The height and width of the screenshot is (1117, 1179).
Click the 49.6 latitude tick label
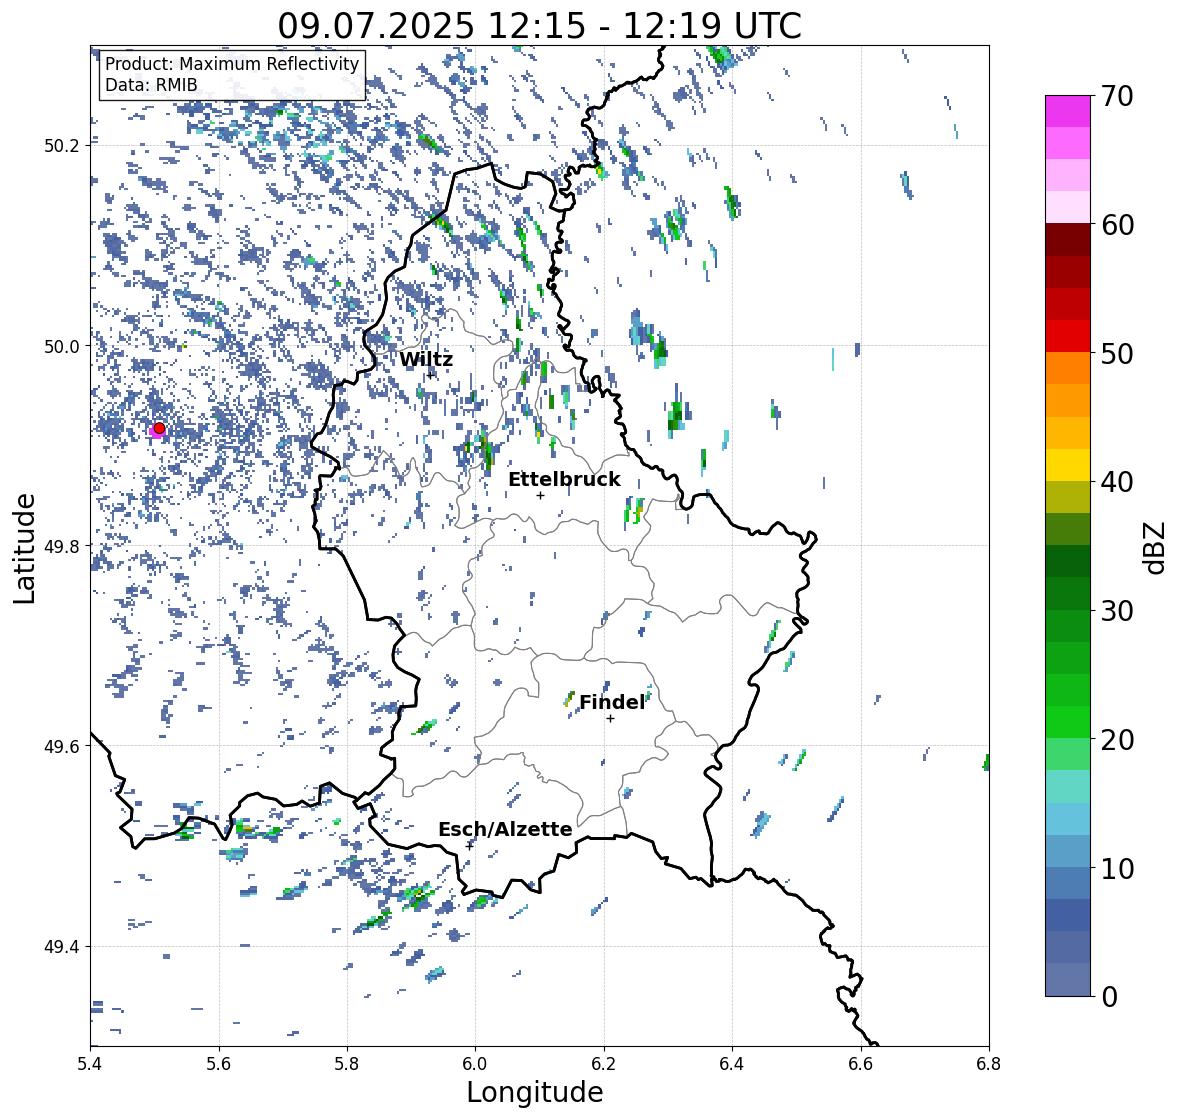61,746
